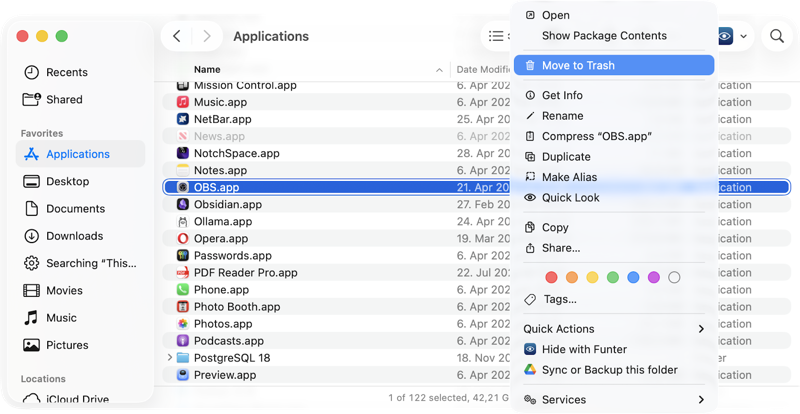Choose Copy from context menu

(614, 228)
